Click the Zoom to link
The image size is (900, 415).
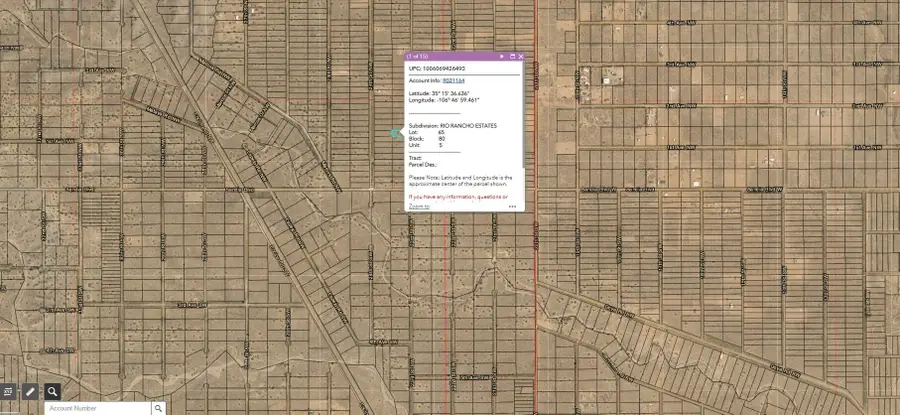pos(419,206)
